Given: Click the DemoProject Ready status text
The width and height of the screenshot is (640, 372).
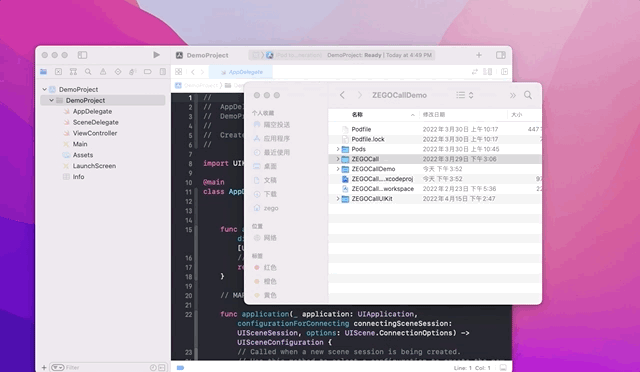Looking at the screenshot, I should [379, 55].
